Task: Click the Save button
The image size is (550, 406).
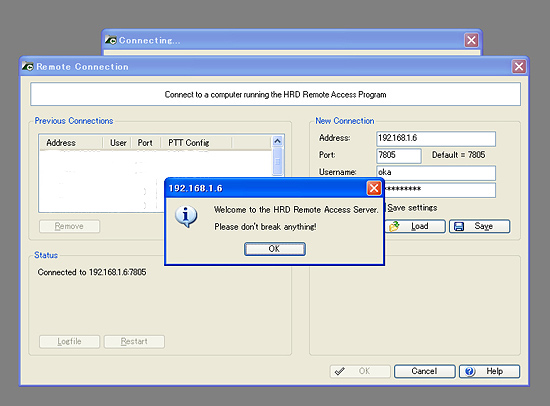Action: (479, 226)
